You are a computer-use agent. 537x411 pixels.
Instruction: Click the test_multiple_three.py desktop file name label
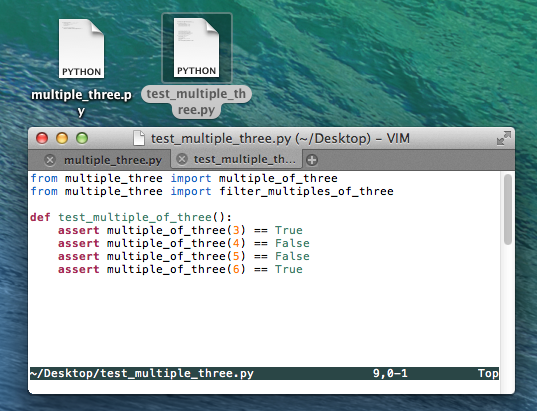[x=196, y=102]
